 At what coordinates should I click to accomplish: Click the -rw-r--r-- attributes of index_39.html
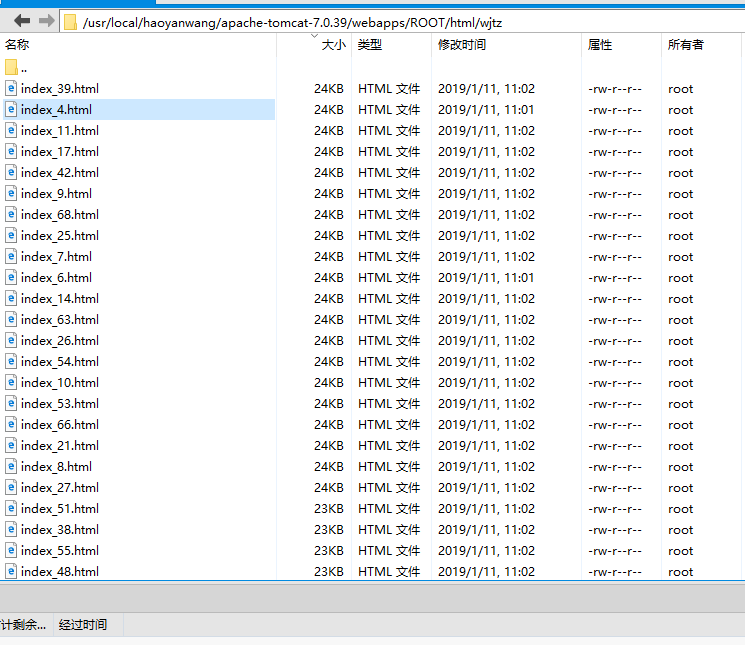[x=615, y=89]
